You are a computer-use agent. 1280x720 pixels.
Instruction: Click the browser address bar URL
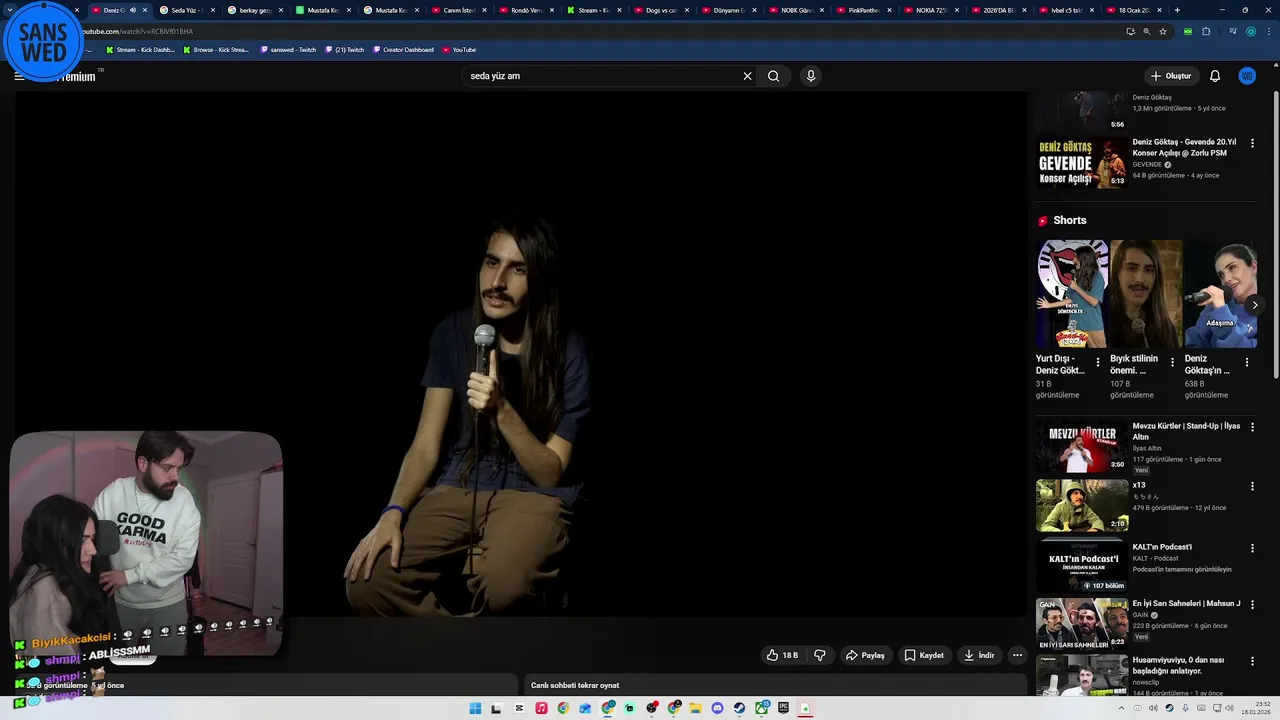(x=137, y=31)
